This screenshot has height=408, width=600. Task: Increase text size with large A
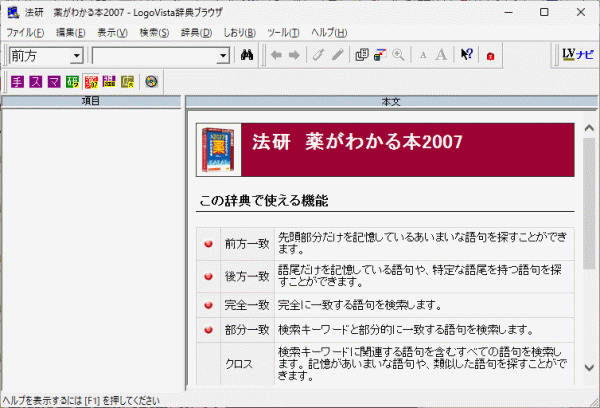(441, 55)
